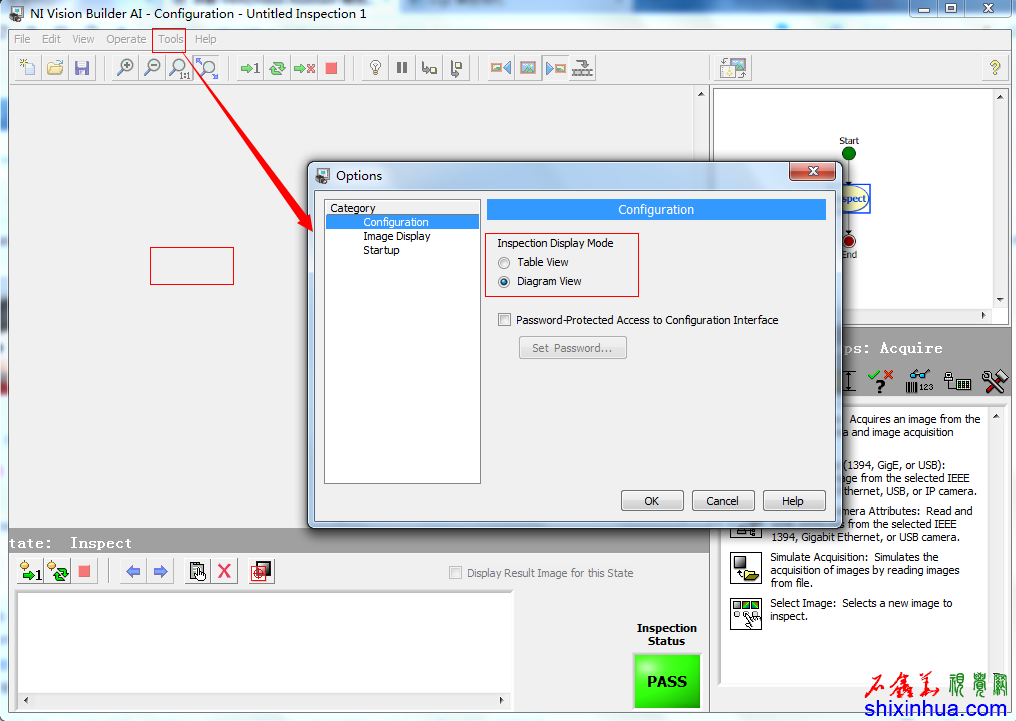Click OK in the Options dialog
1016x721 pixels.
click(652, 501)
